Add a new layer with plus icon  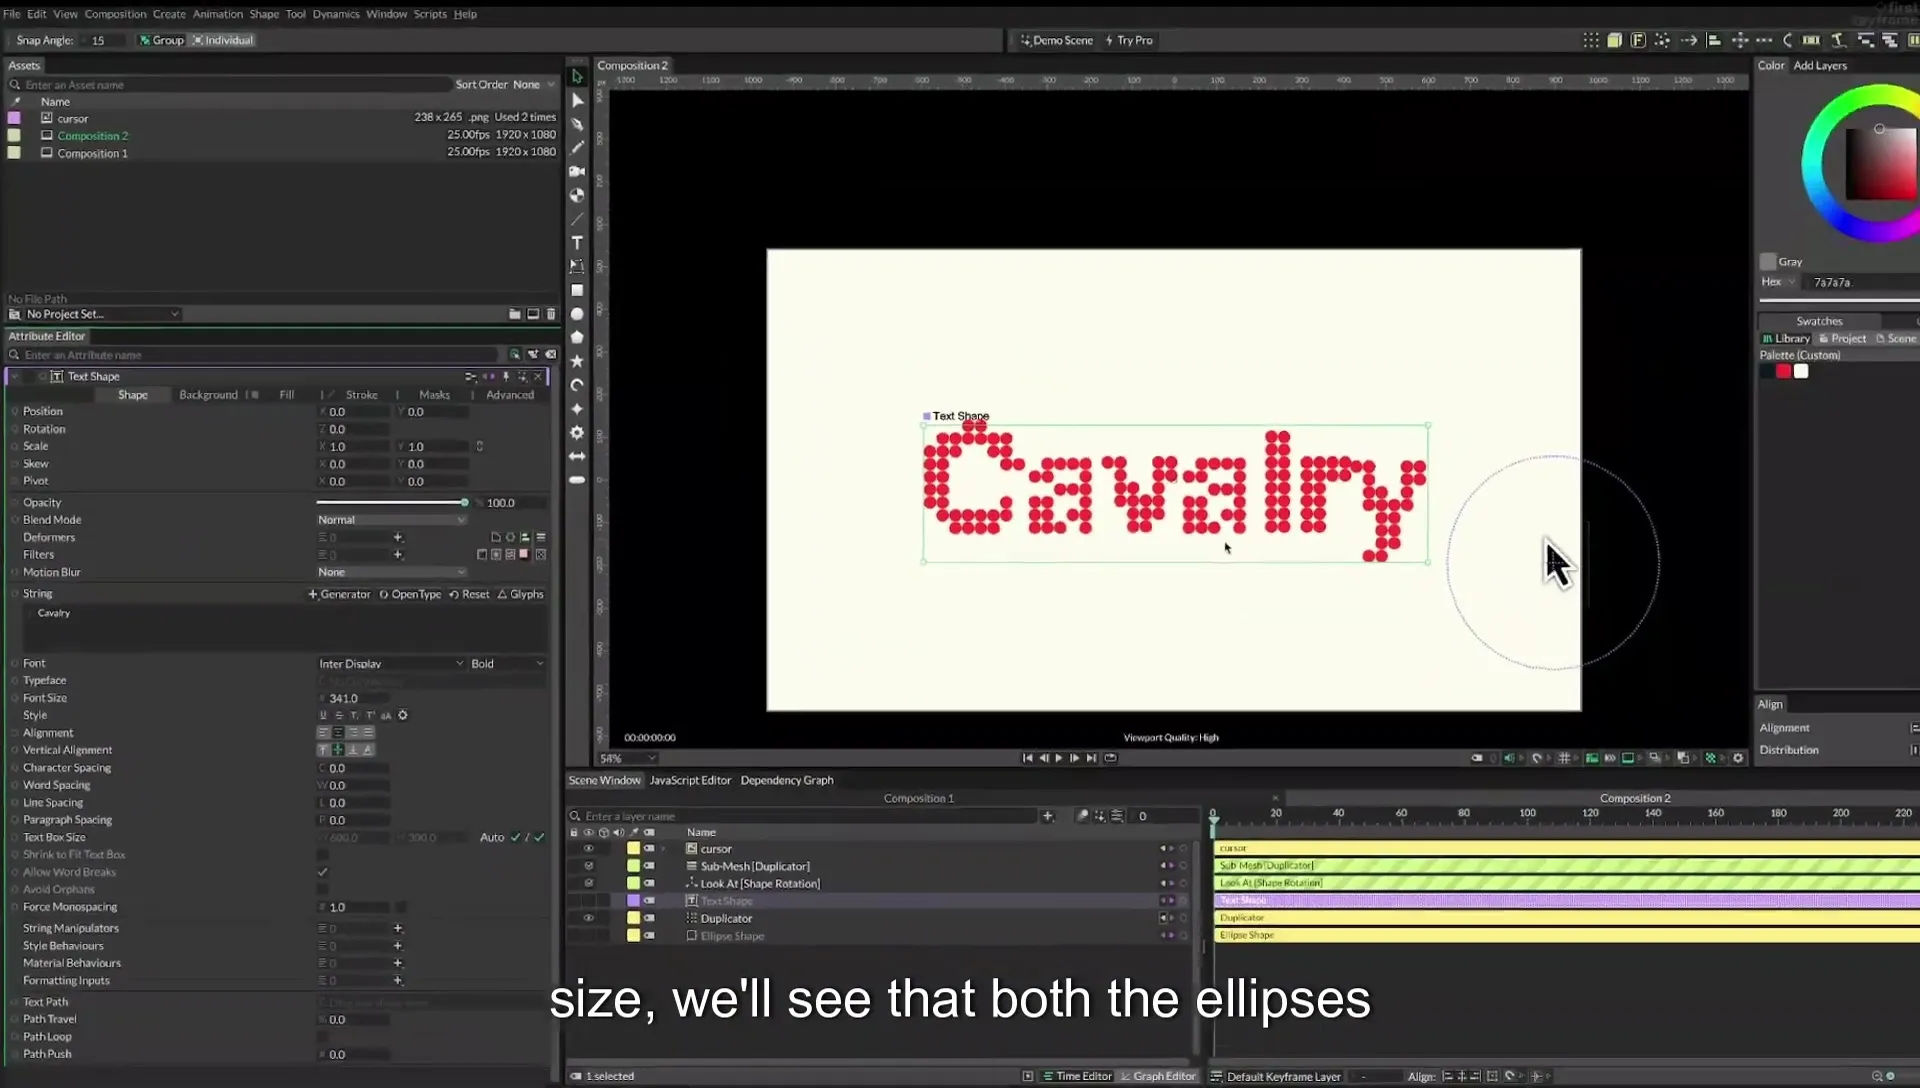(1048, 816)
